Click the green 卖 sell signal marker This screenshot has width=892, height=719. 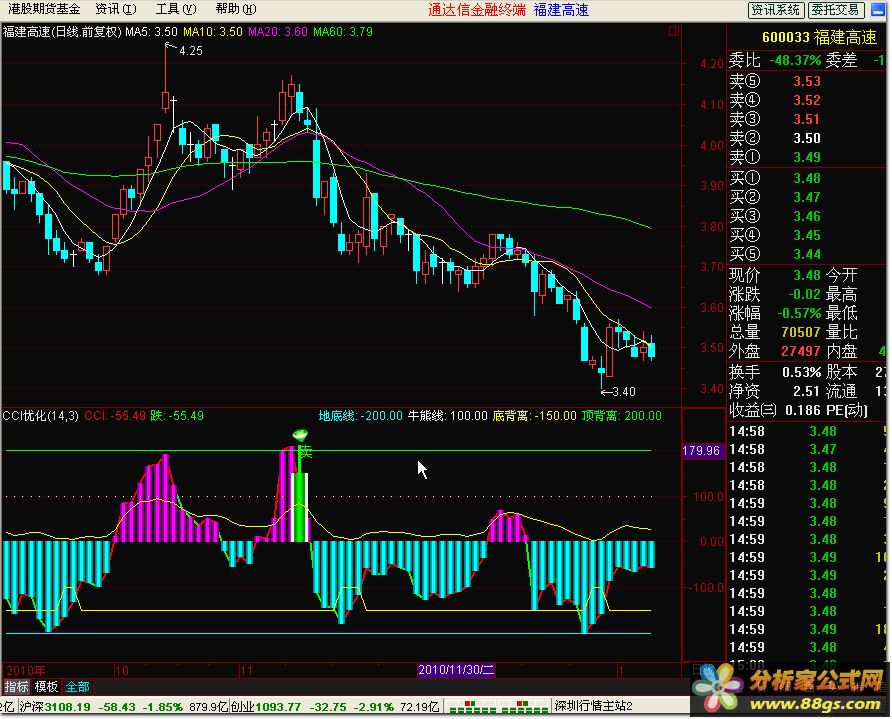305,453
